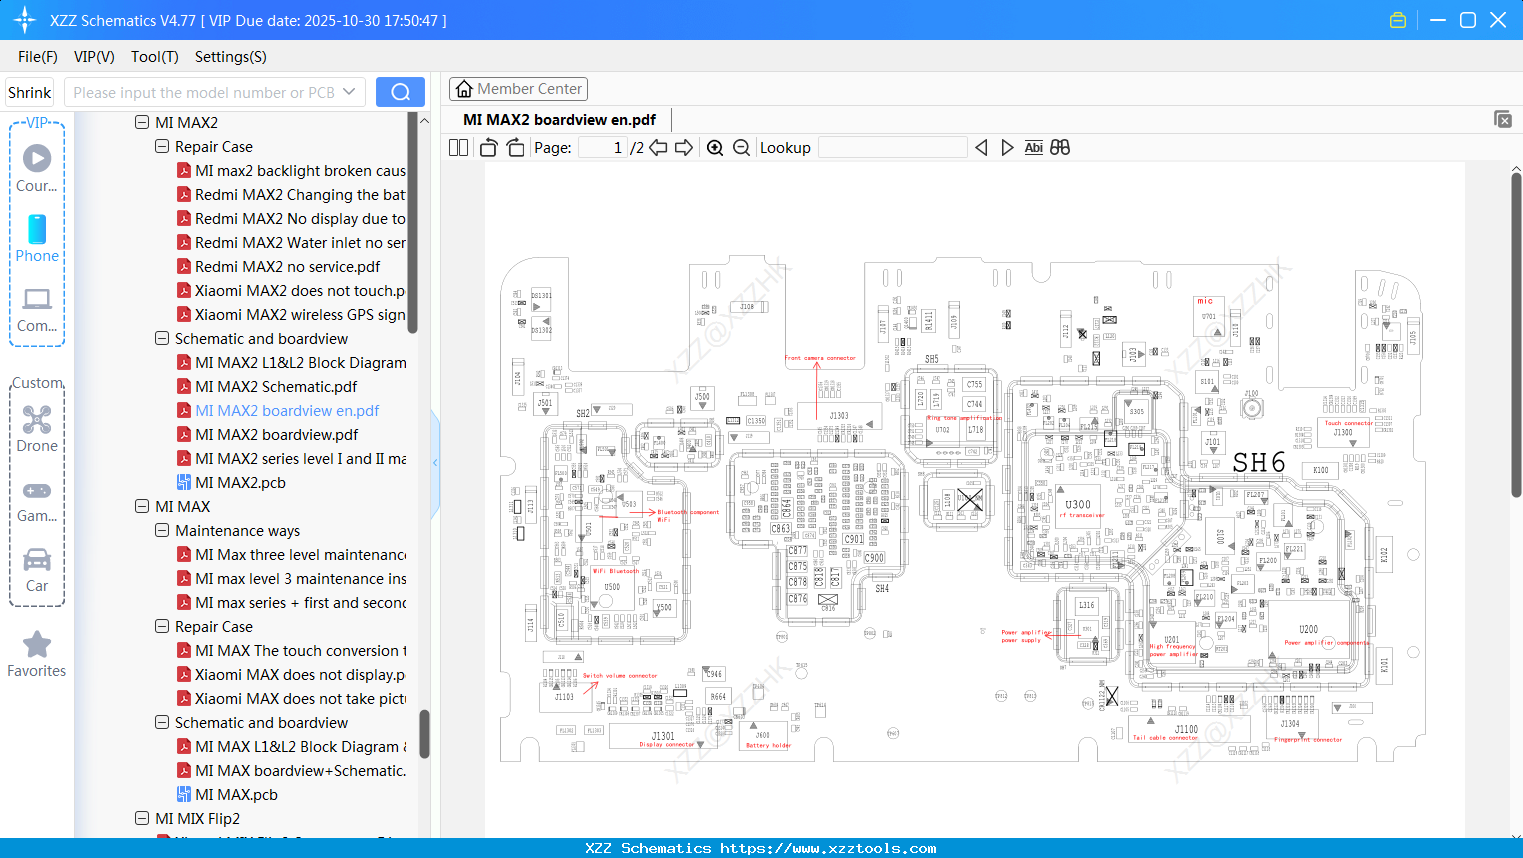Open the Game controller category icon

(x=36, y=498)
